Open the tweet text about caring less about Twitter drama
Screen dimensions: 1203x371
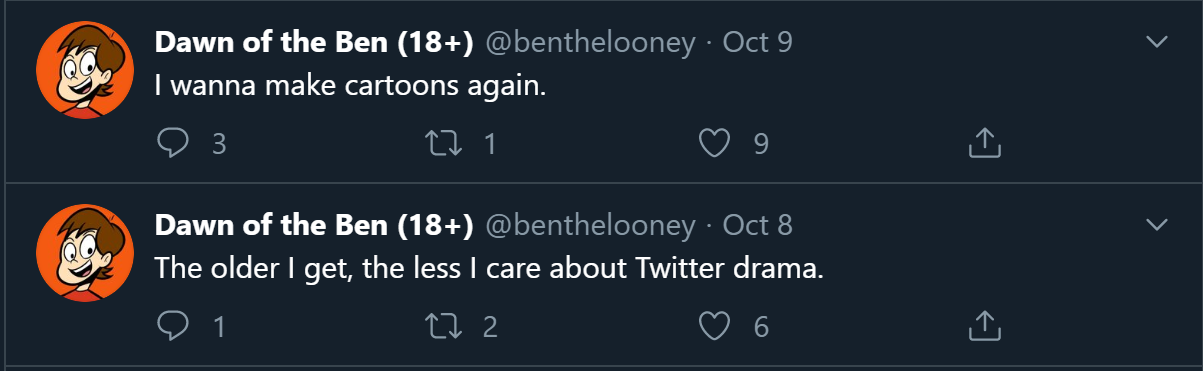[x=489, y=268]
